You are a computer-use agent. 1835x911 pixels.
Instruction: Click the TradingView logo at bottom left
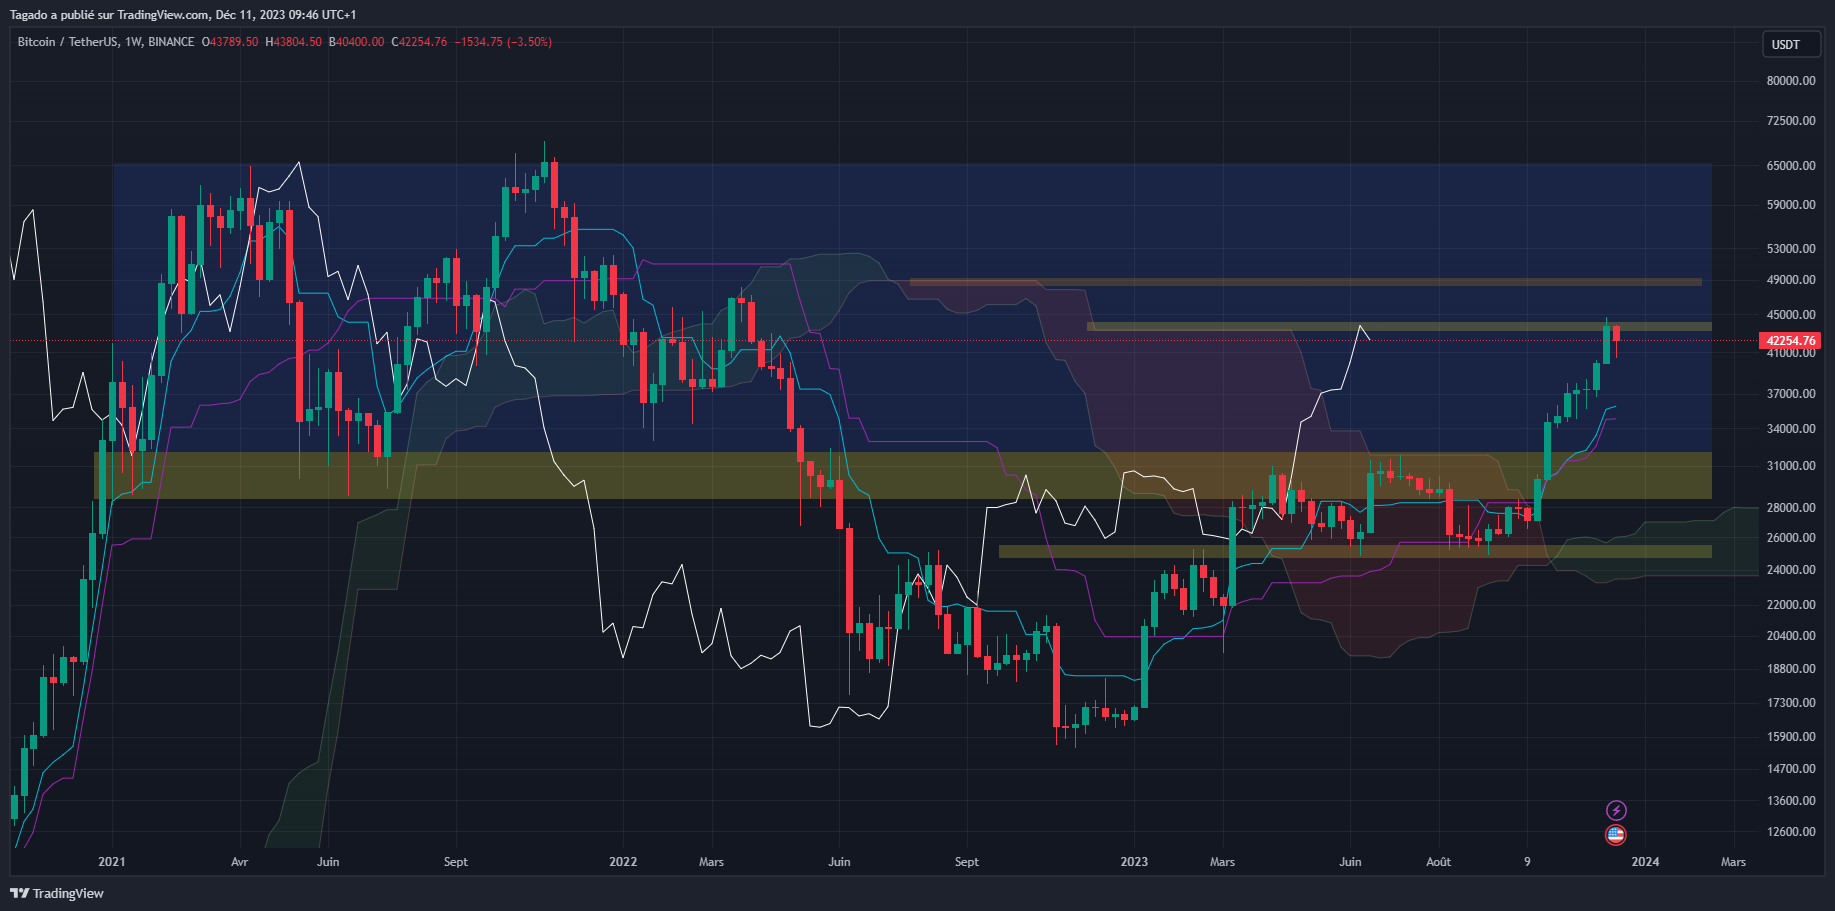pyautogui.click(x=57, y=893)
